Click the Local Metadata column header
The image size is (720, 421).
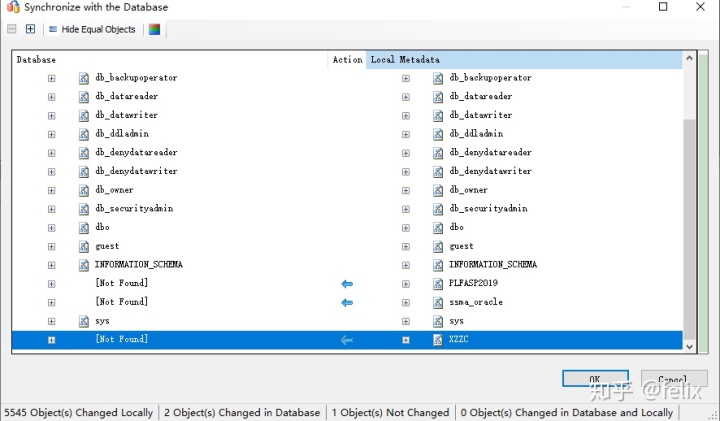(524, 60)
